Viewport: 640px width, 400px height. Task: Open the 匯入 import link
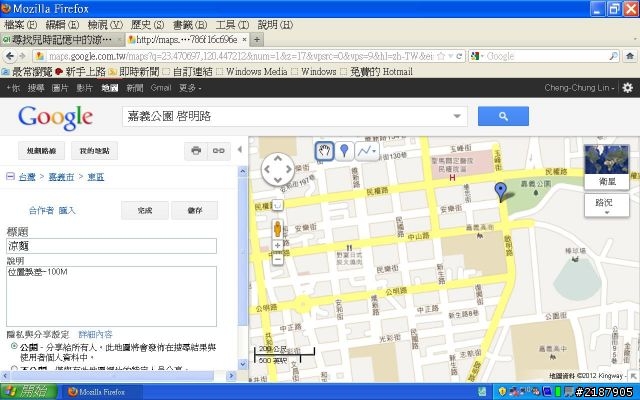67,210
